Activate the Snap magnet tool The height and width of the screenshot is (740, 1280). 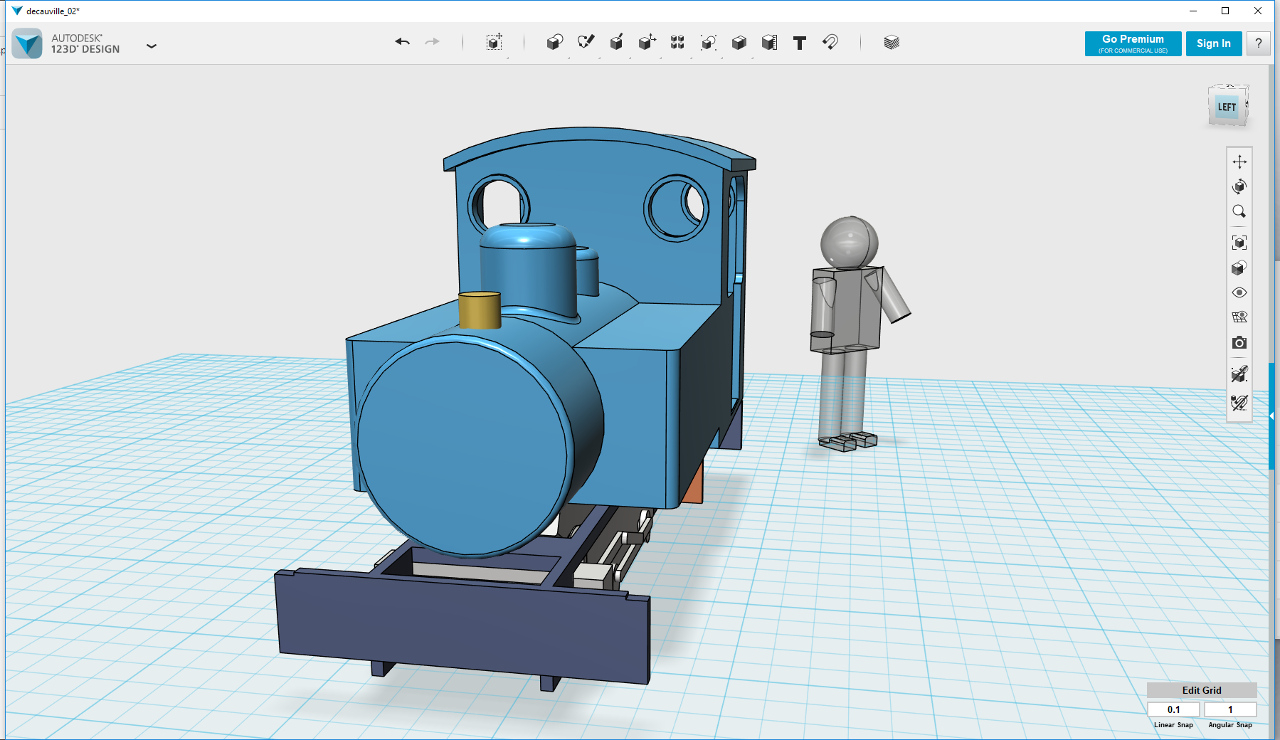click(829, 42)
